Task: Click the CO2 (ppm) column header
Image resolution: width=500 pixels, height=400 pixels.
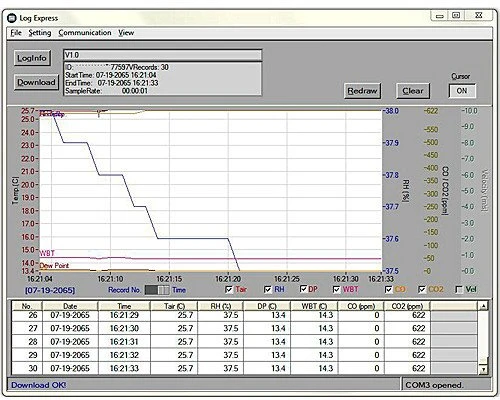Action: (407, 306)
